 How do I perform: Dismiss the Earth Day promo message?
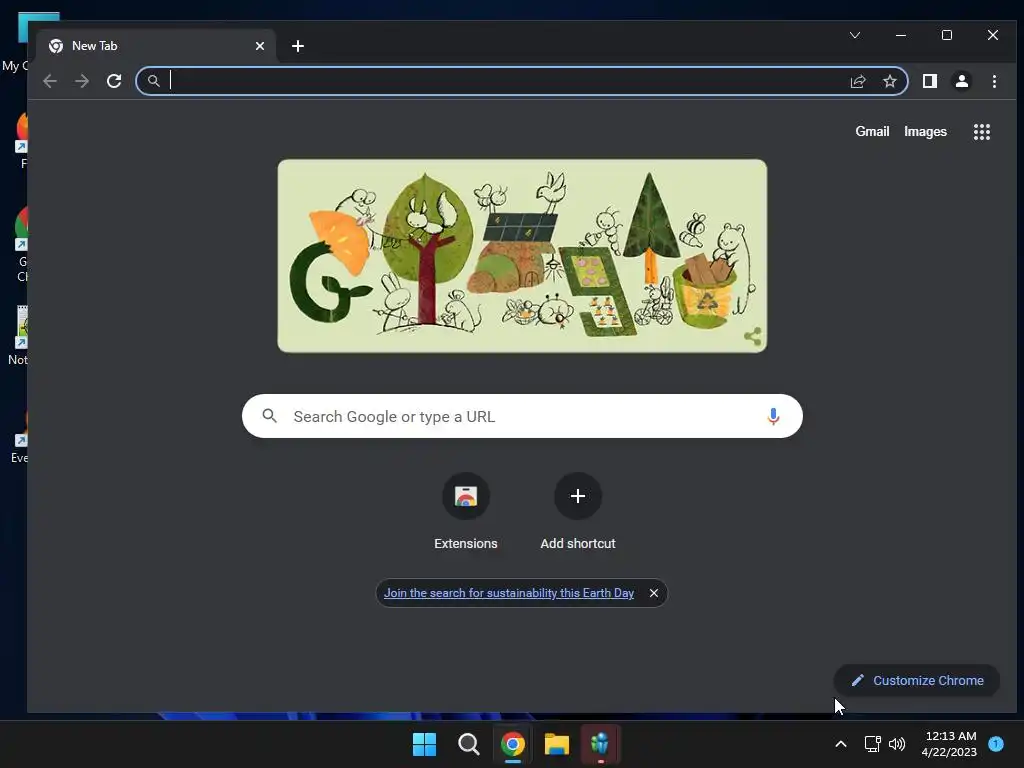(x=654, y=593)
